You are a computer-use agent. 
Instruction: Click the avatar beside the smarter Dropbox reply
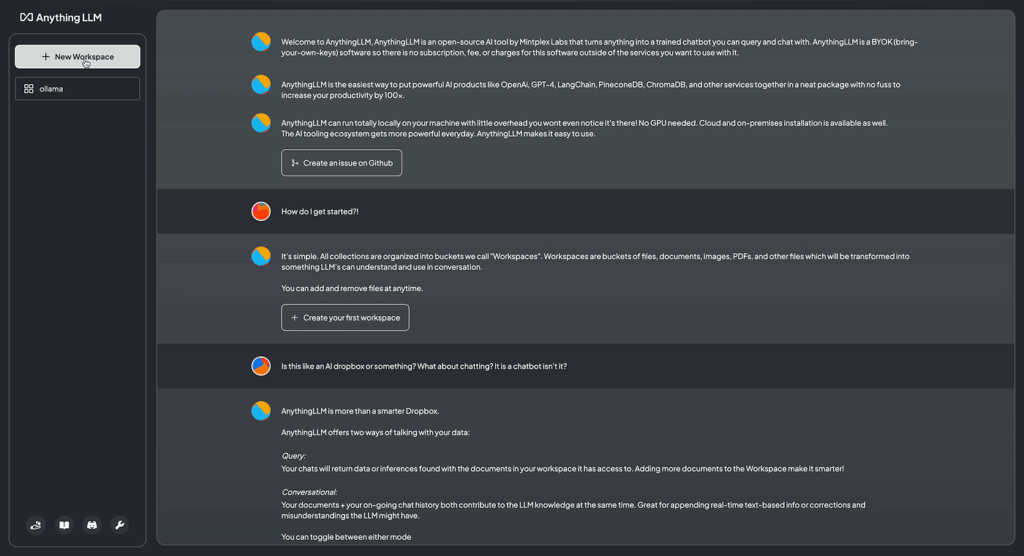click(261, 411)
